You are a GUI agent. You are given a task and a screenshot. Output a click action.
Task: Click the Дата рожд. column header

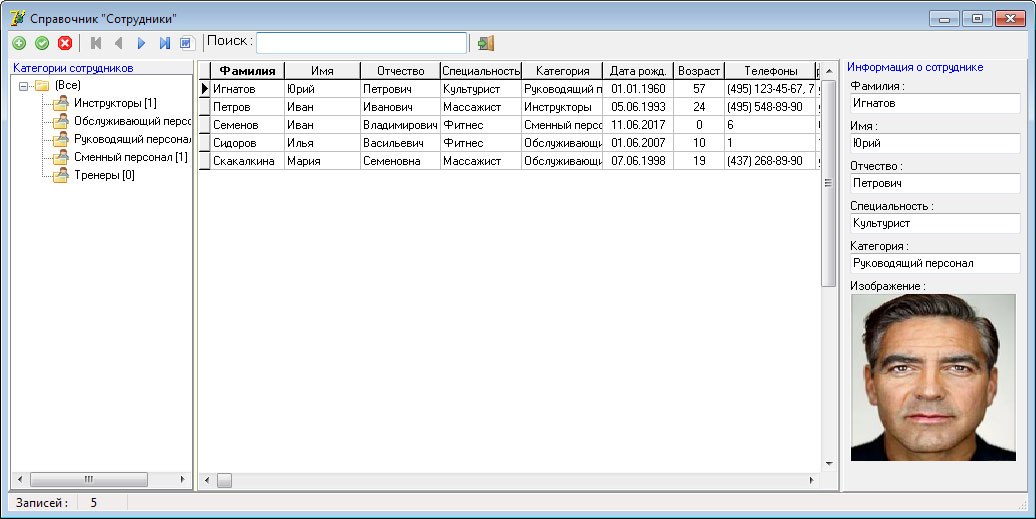pyautogui.click(x=638, y=71)
